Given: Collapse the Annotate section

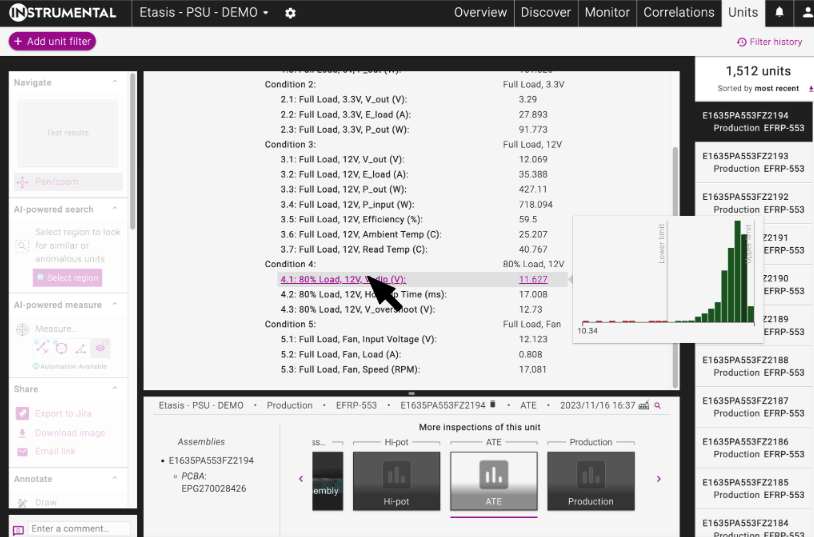Looking at the screenshot, I should point(115,478).
